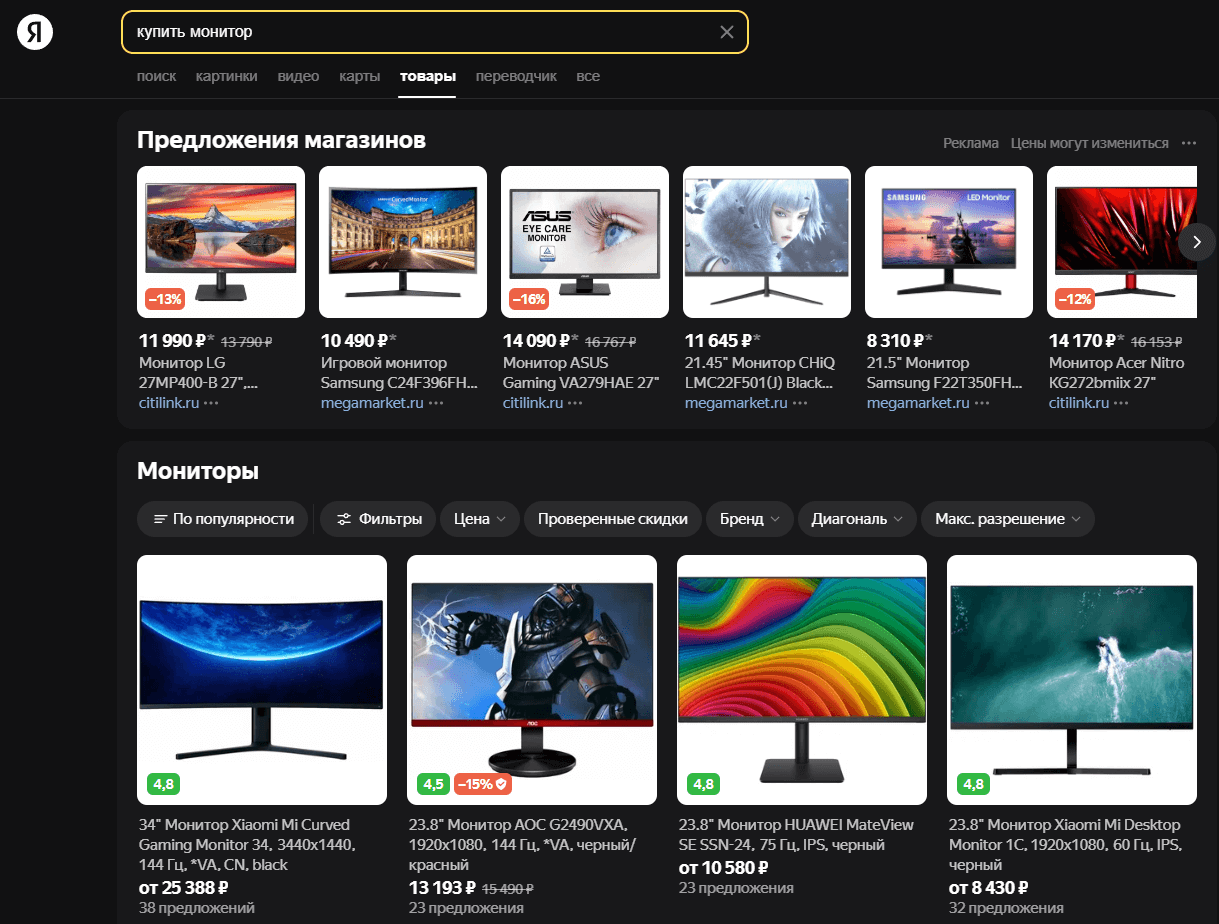Open the Yandex logo home icon

(35, 32)
